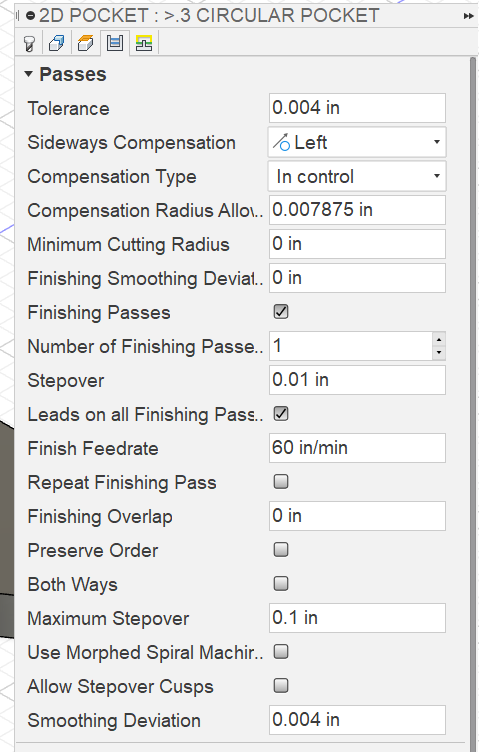Select the Passes tab icon
The image size is (479, 752).
point(115,44)
